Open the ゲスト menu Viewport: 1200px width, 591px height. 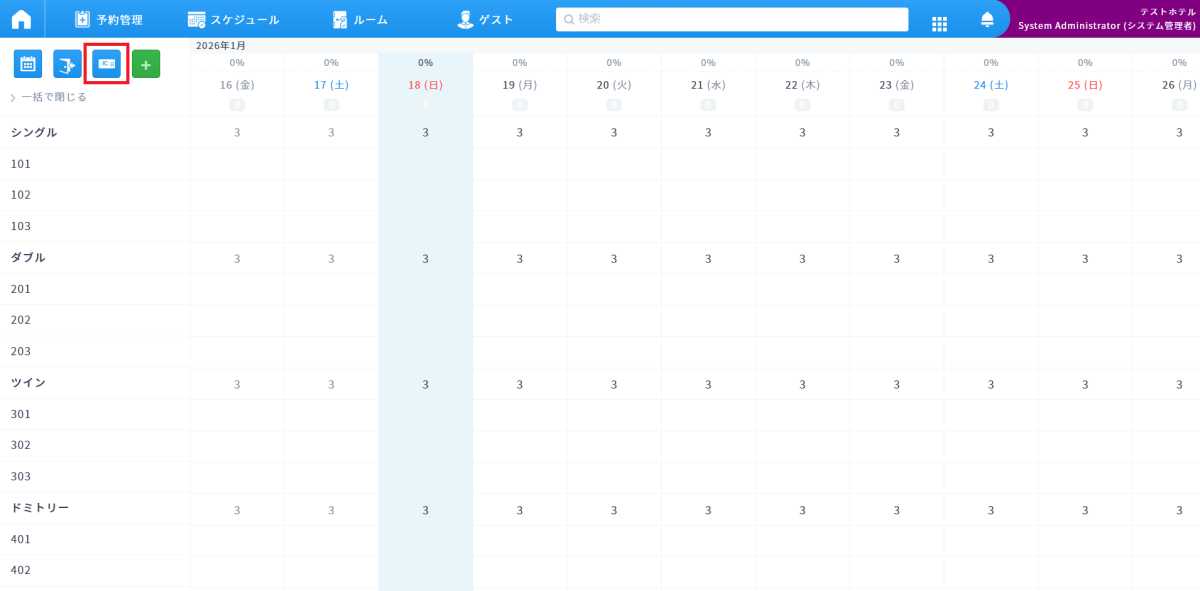(x=485, y=19)
